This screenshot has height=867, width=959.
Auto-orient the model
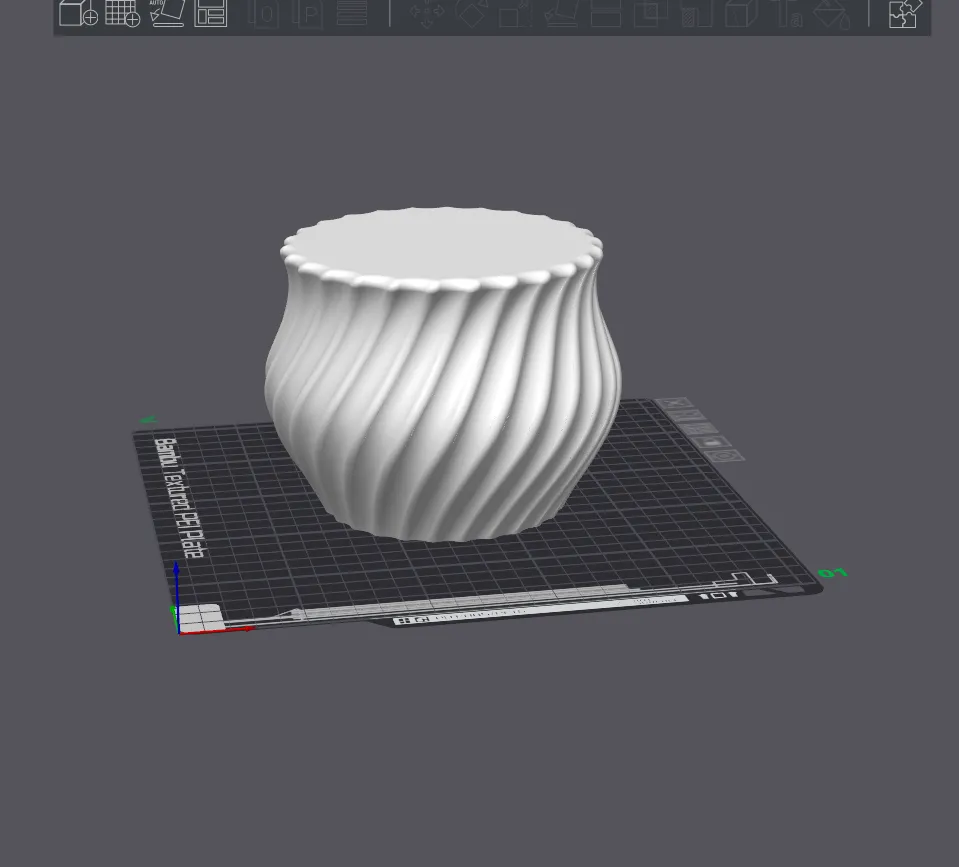click(168, 14)
